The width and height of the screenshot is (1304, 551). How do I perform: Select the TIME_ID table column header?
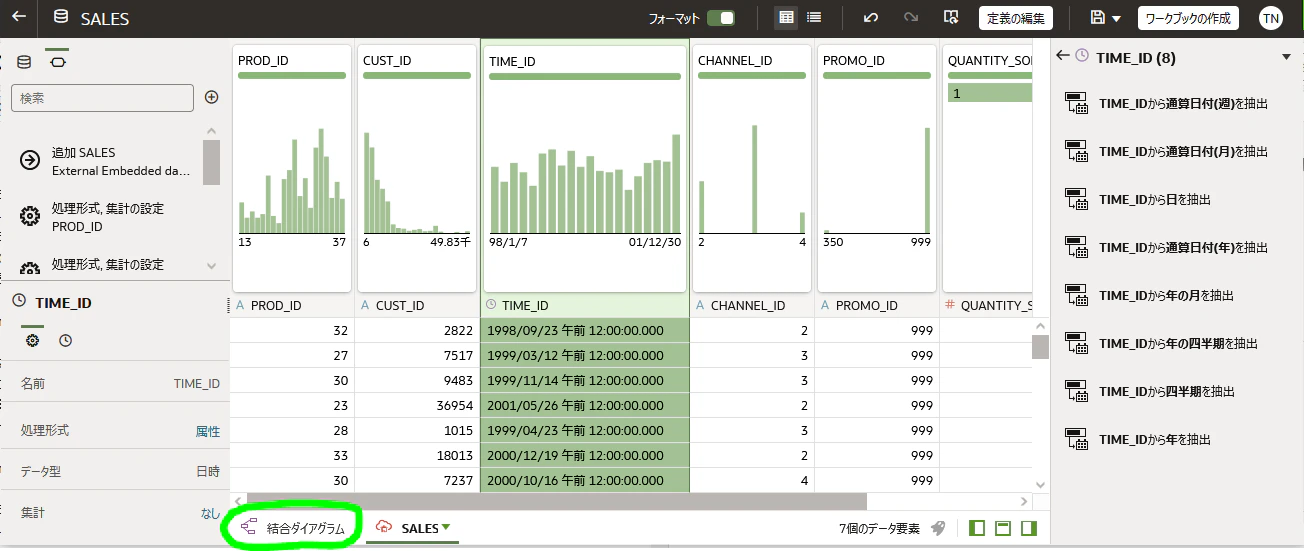(585, 305)
